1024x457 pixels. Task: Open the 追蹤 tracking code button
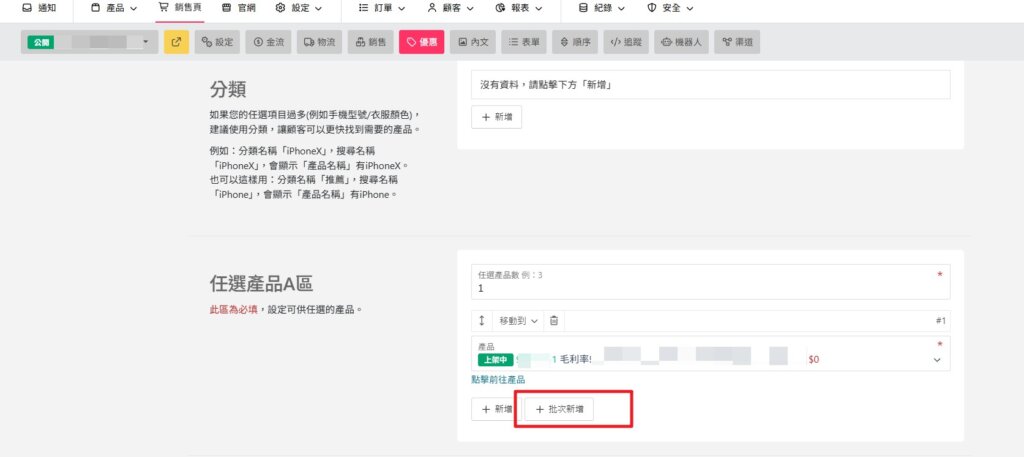click(628, 42)
